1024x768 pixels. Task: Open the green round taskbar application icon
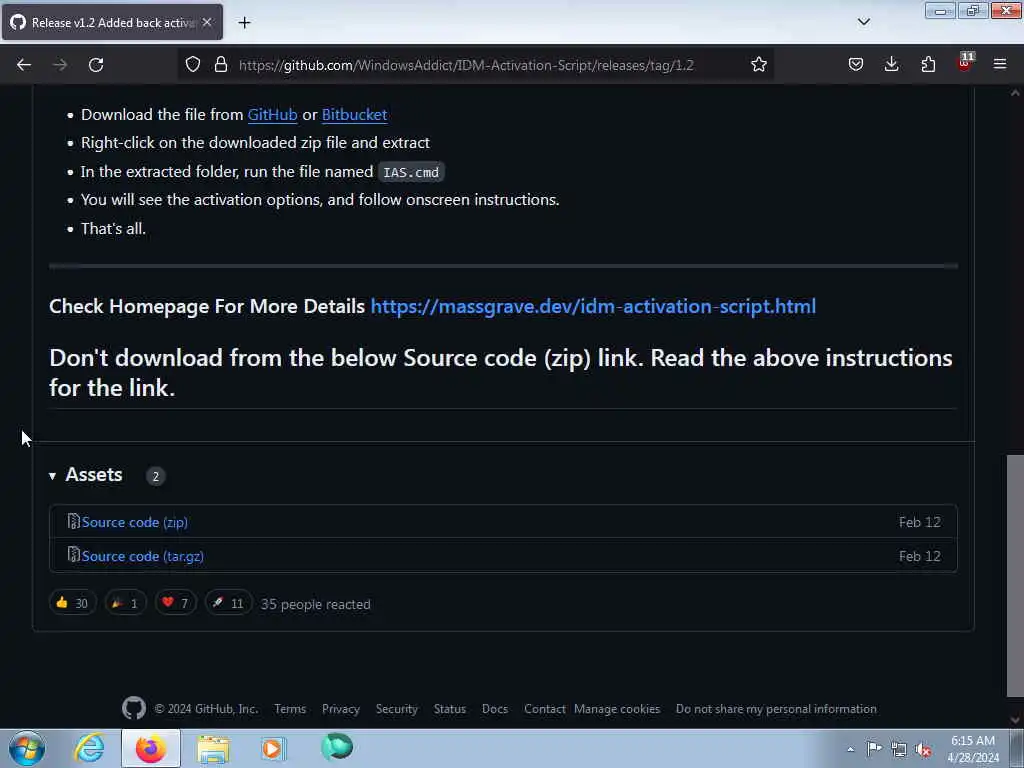click(x=337, y=747)
